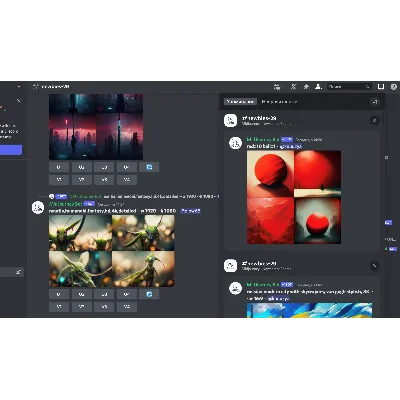
Task: Click the mark-all-read button in inbox tab bar
Action: pos(375,102)
